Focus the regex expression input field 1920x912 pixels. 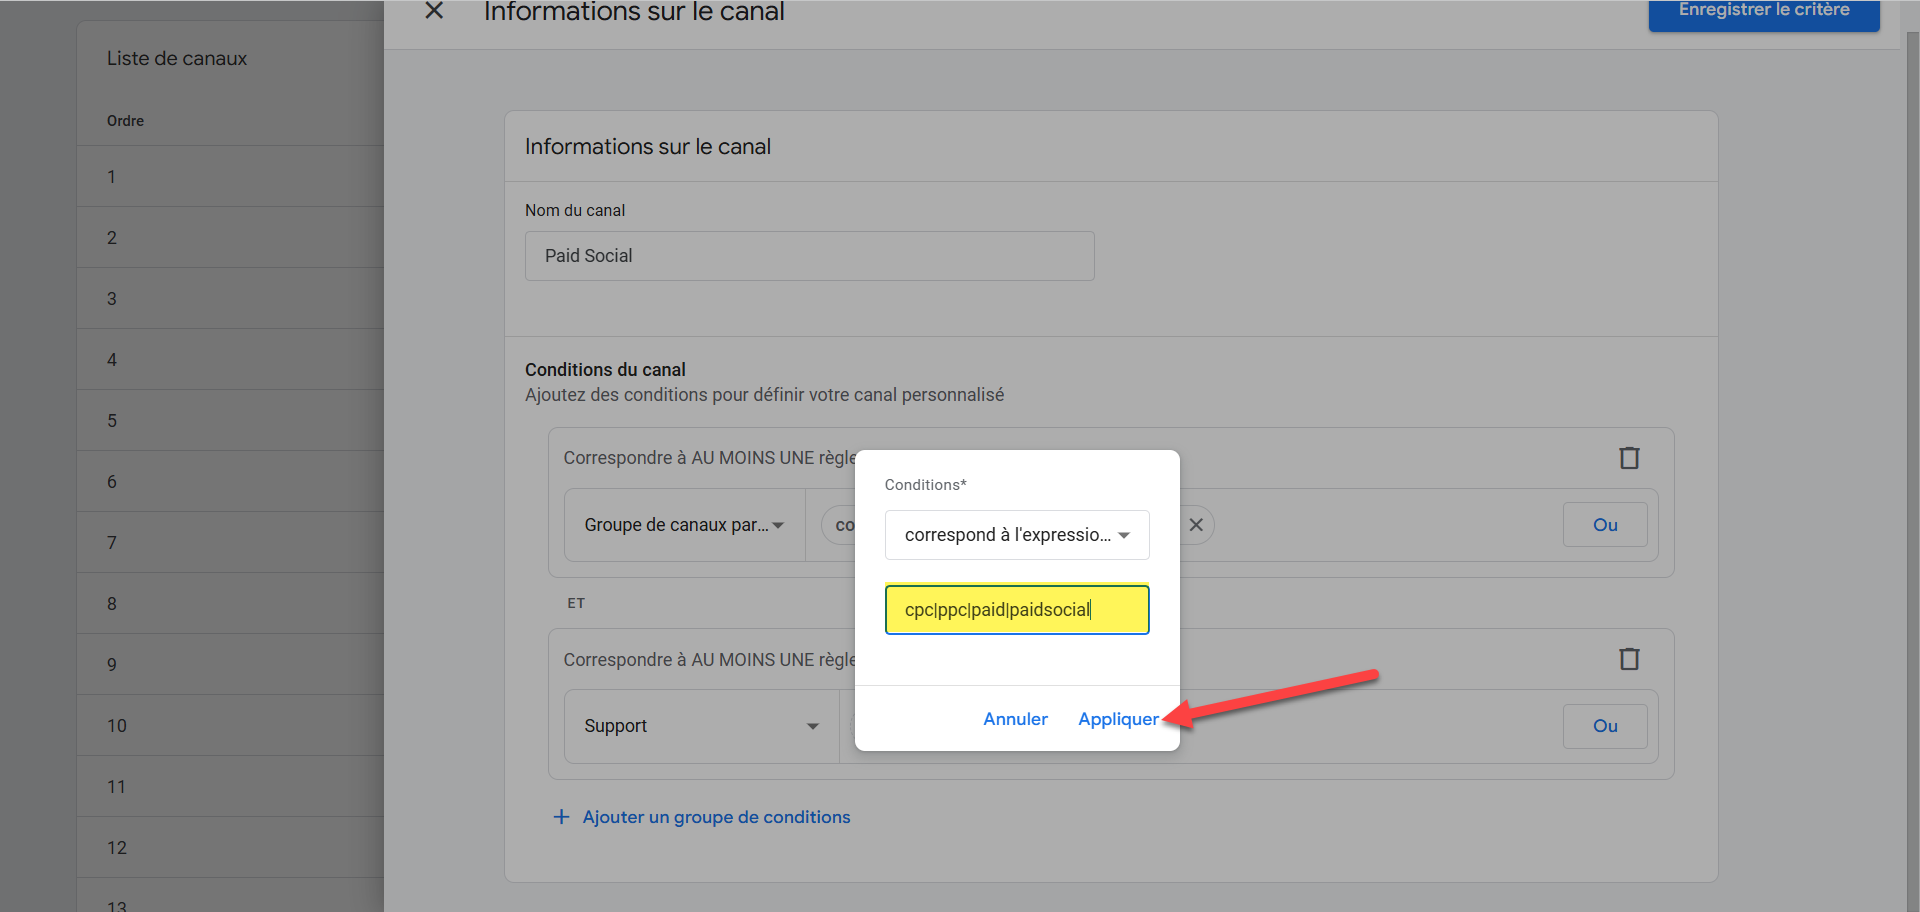[x=1016, y=610]
